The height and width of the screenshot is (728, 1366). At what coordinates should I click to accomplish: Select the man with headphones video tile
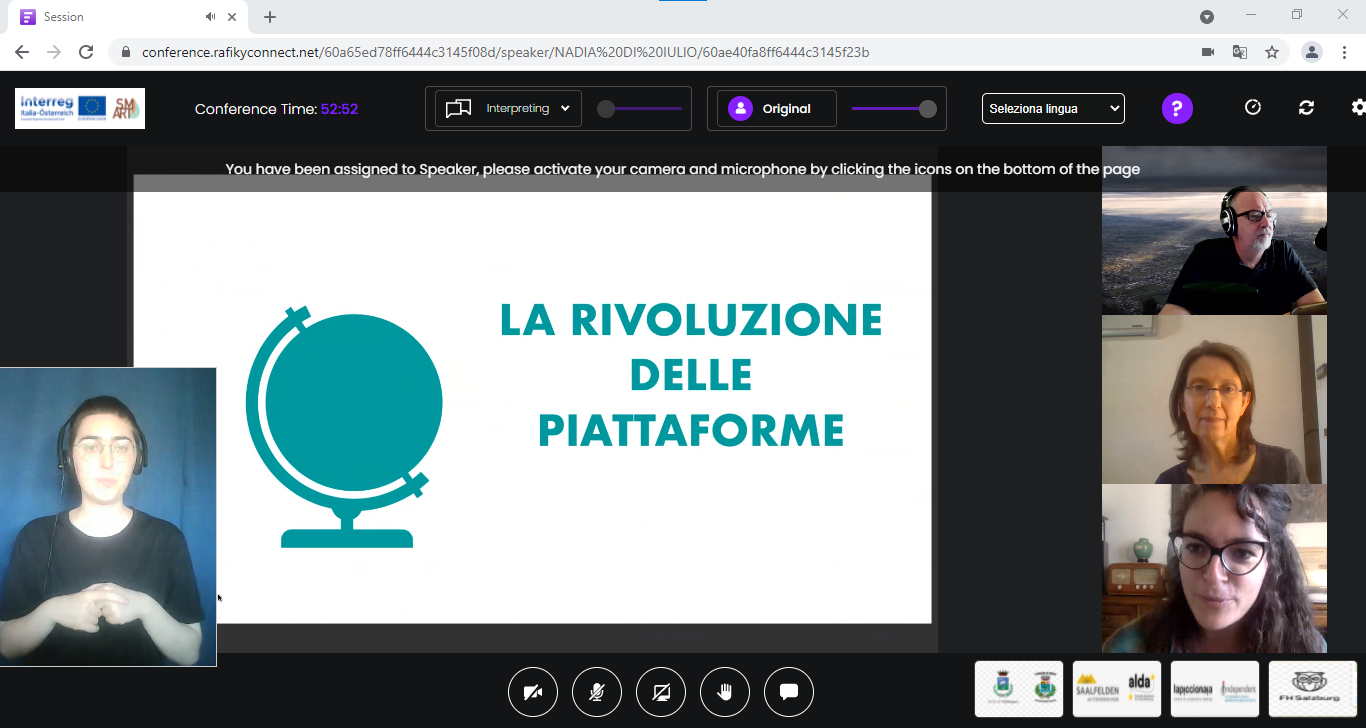1214,230
